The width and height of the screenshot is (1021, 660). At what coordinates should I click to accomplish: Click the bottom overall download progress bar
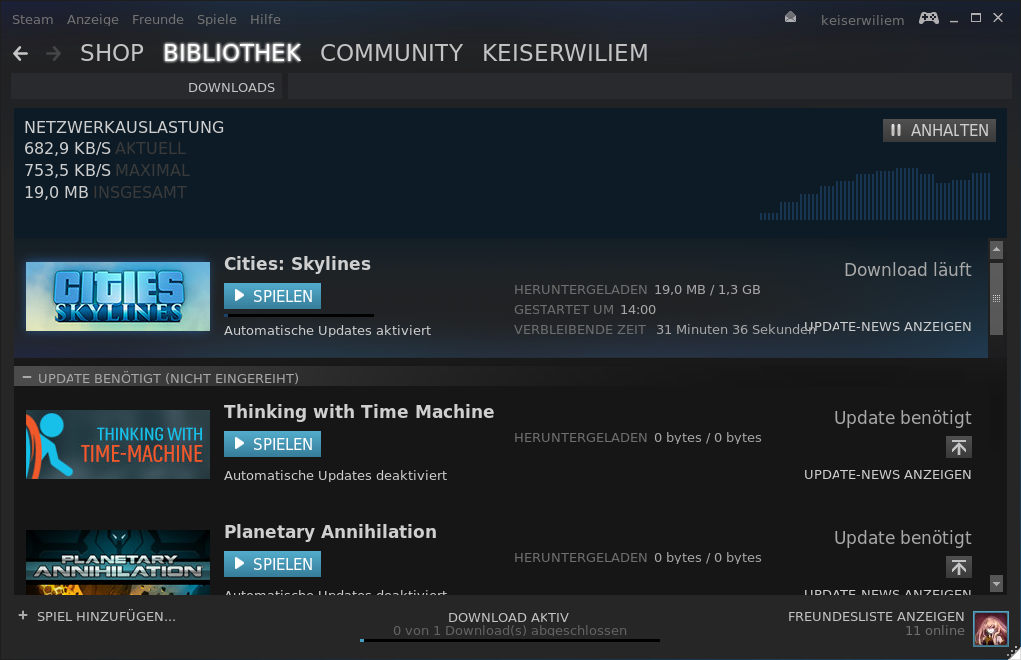(510, 640)
